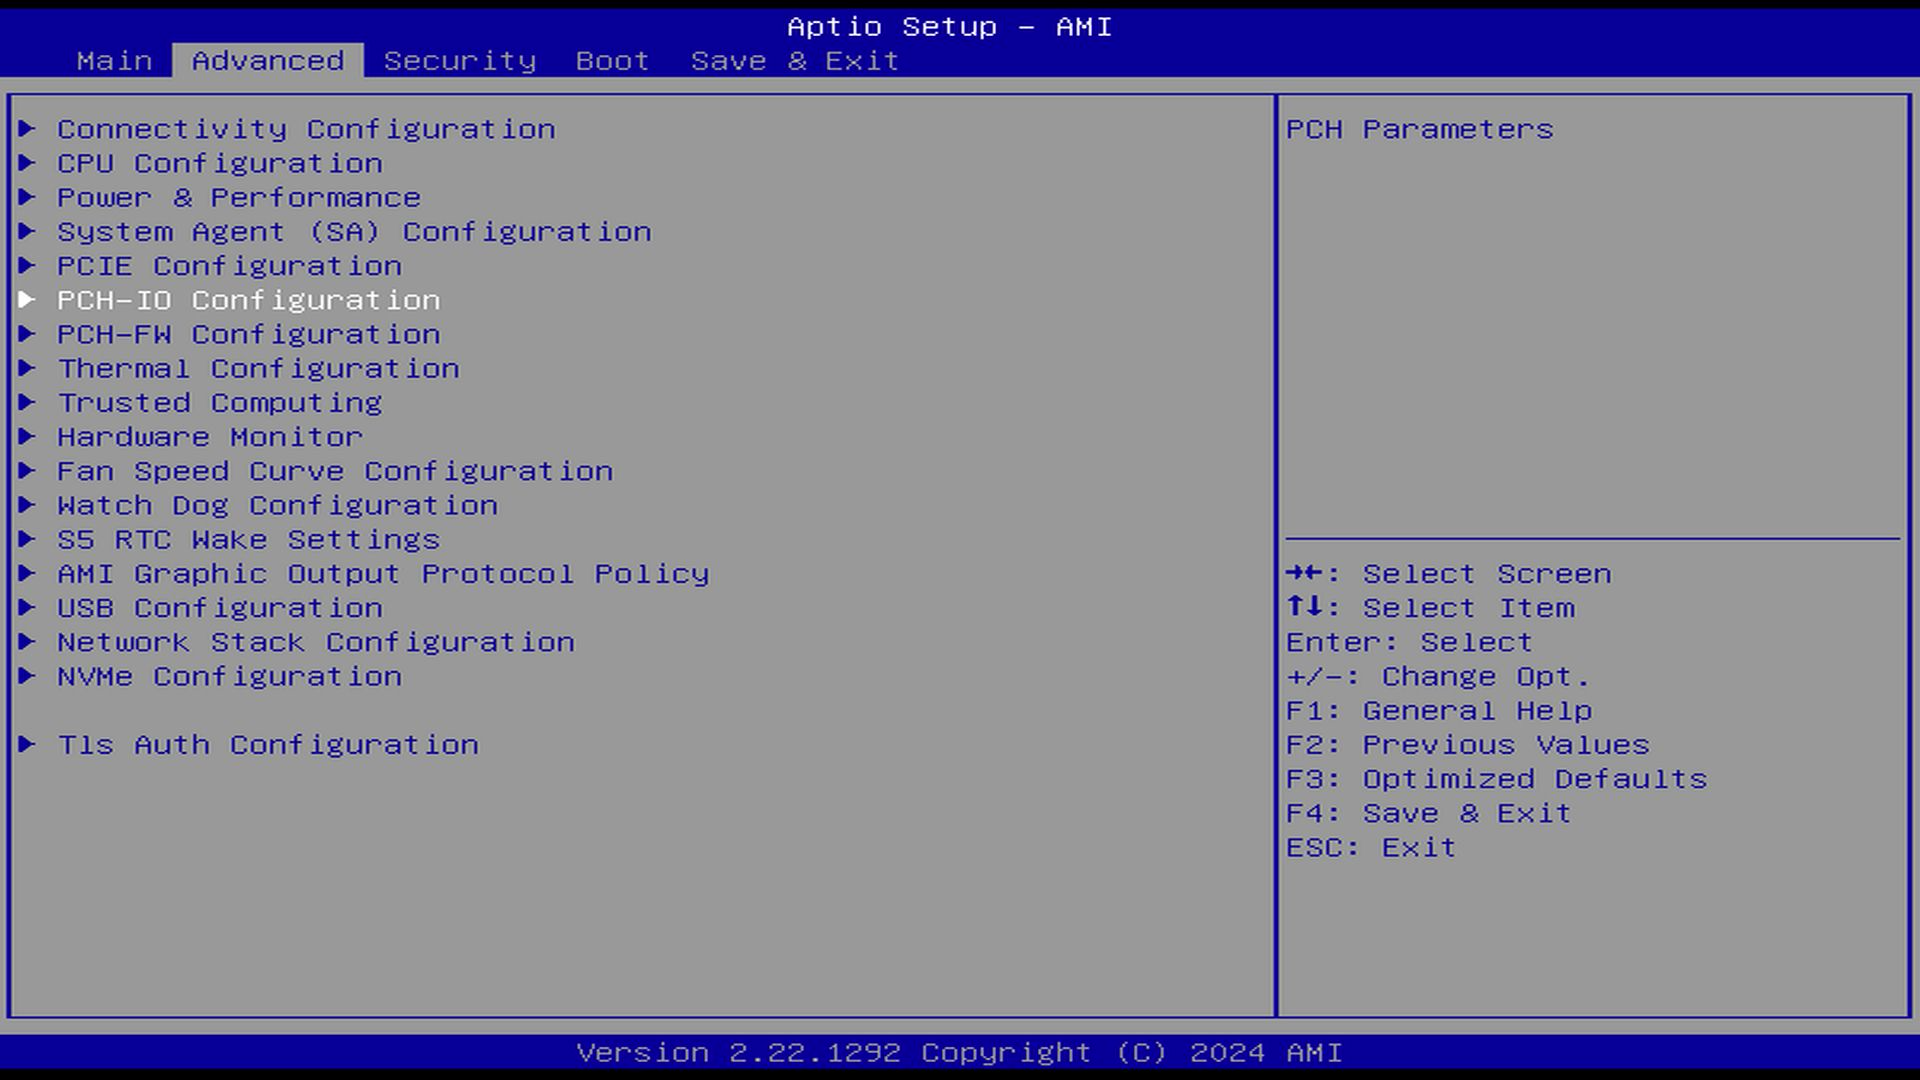Click triangle icon next to CPU Configuration
Screen dimensions: 1920x1080
27,163
